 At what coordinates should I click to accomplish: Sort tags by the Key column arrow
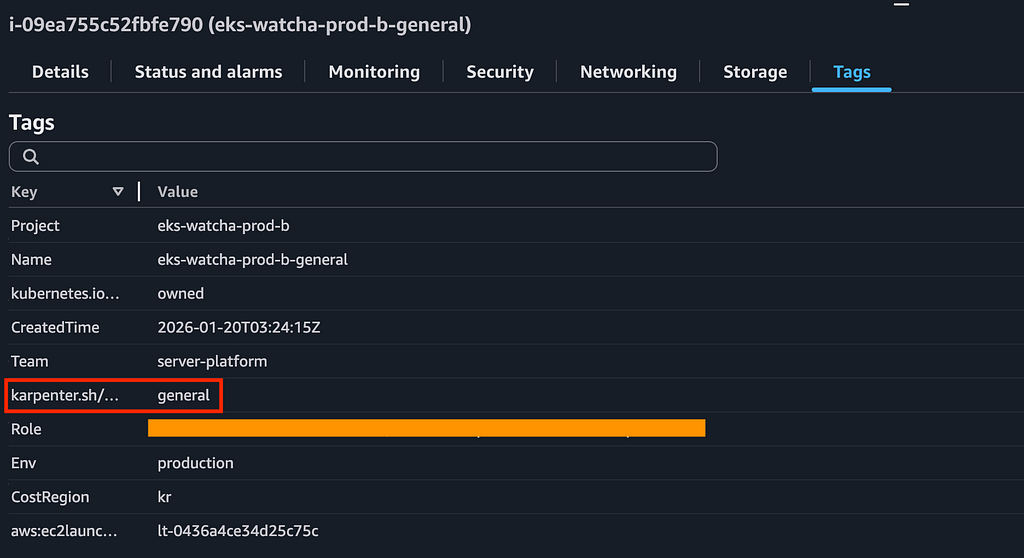(118, 191)
